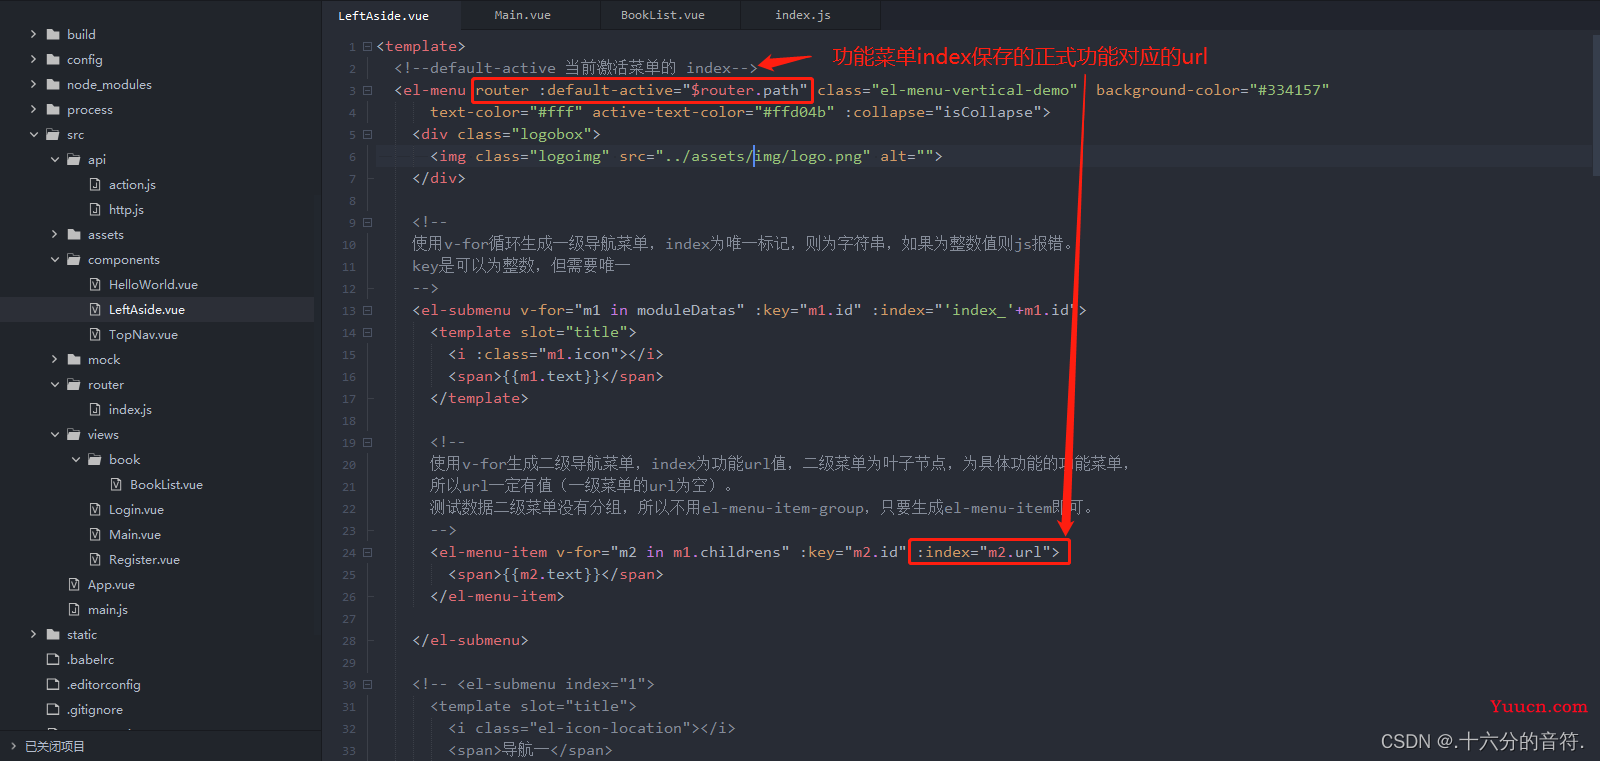Image resolution: width=1600 pixels, height=761 pixels.
Task: Expand the static folder chevron
Action: click(33, 634)
